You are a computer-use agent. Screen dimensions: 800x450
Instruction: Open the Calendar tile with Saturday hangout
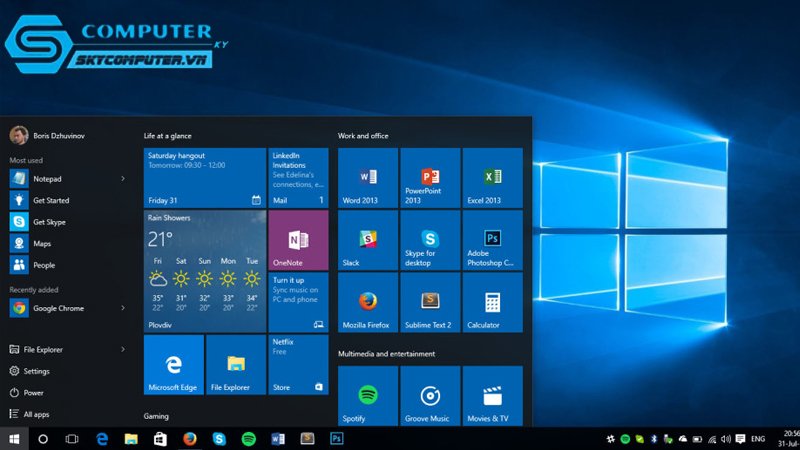[x=205, y=178]
